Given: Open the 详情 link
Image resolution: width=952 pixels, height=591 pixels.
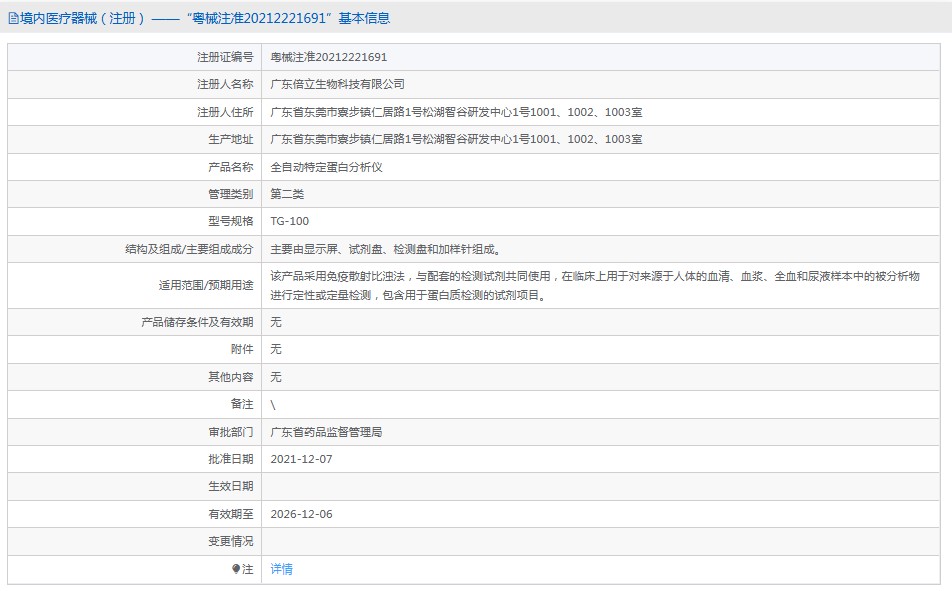Looking at the screenshot, I should [x=282, y=569].
